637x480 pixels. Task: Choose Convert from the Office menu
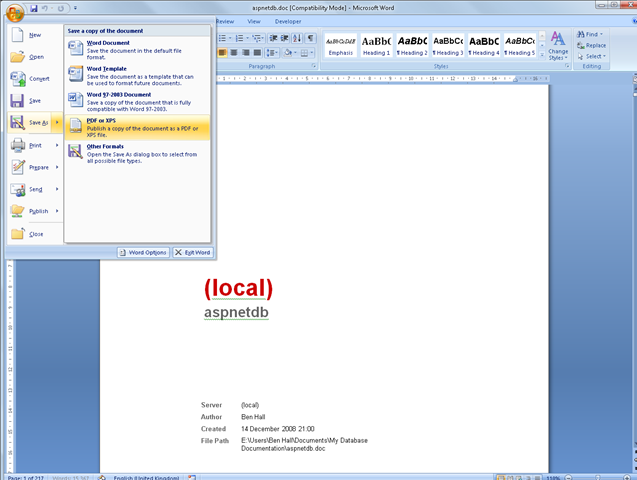[35, 79]
